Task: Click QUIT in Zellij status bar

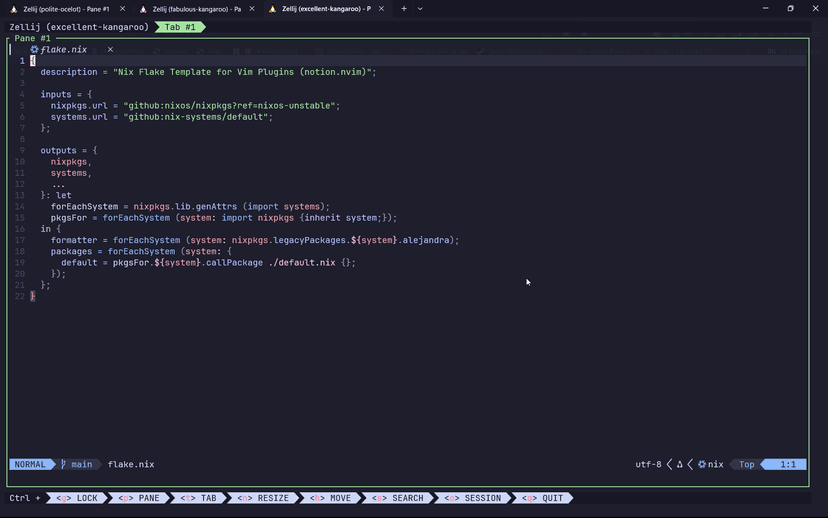Action: coord(544,498)
